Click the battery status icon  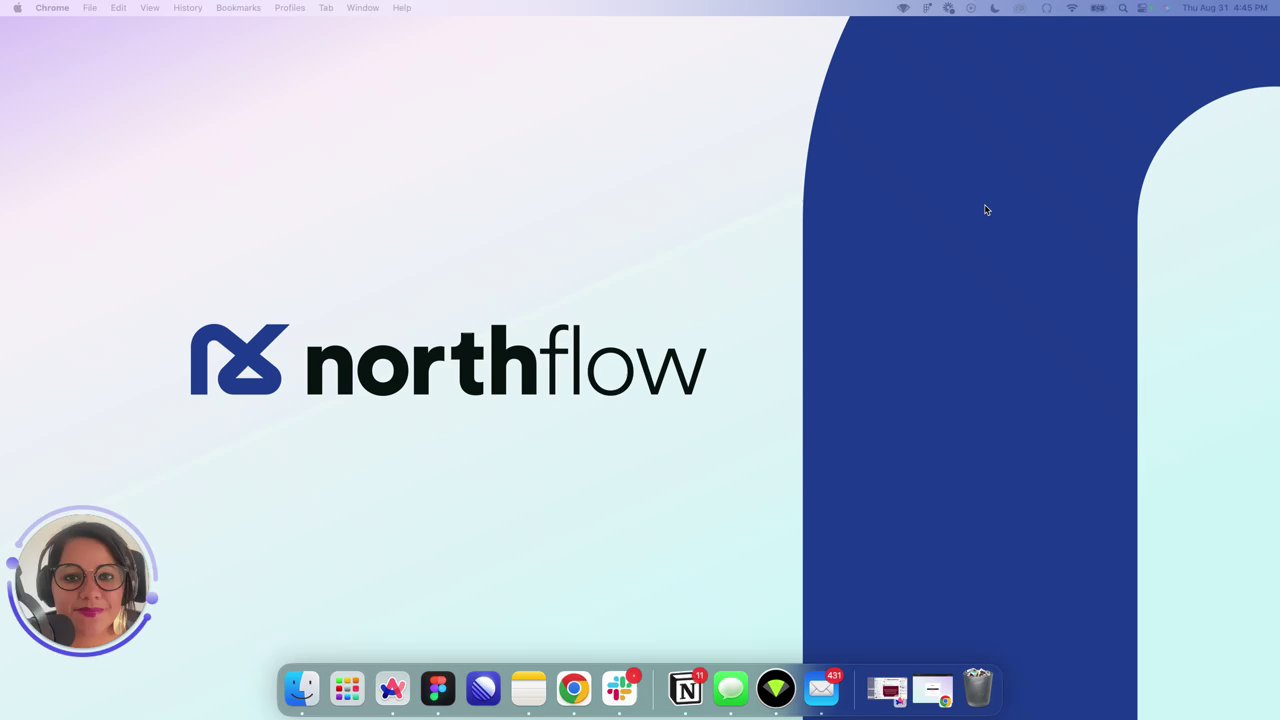(1097, 8)
